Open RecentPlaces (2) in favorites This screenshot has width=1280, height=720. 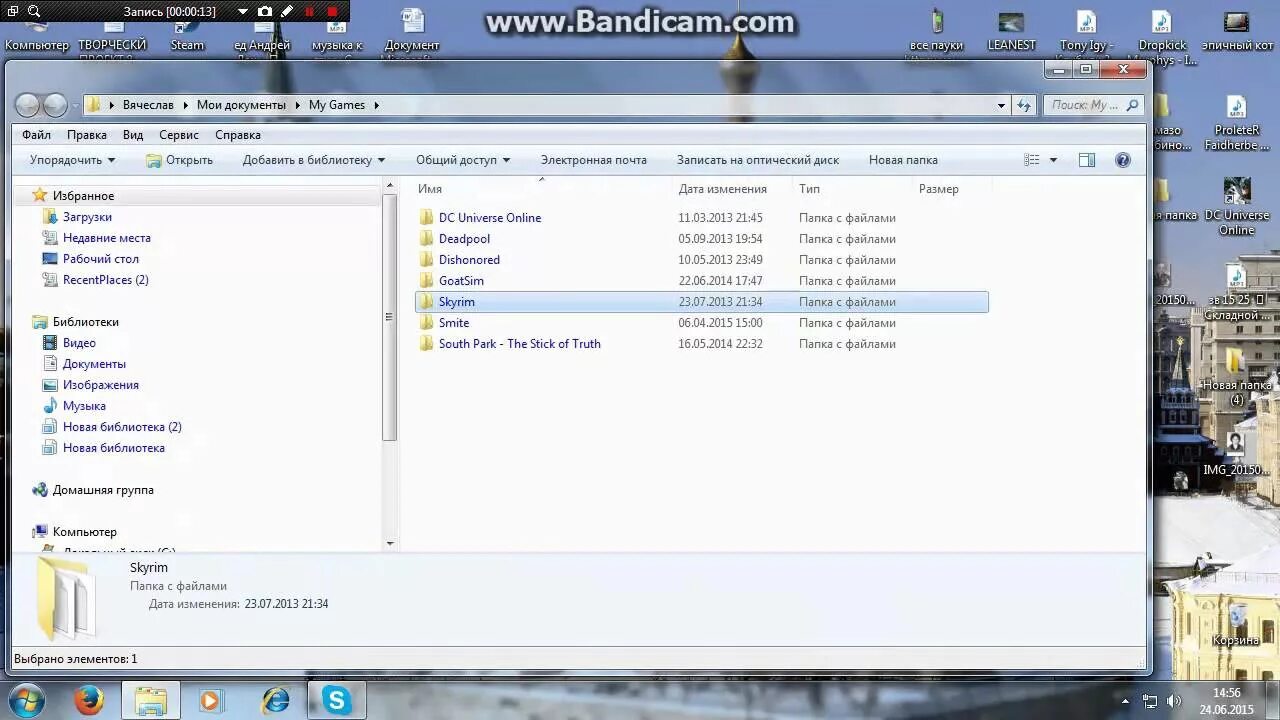105,280
